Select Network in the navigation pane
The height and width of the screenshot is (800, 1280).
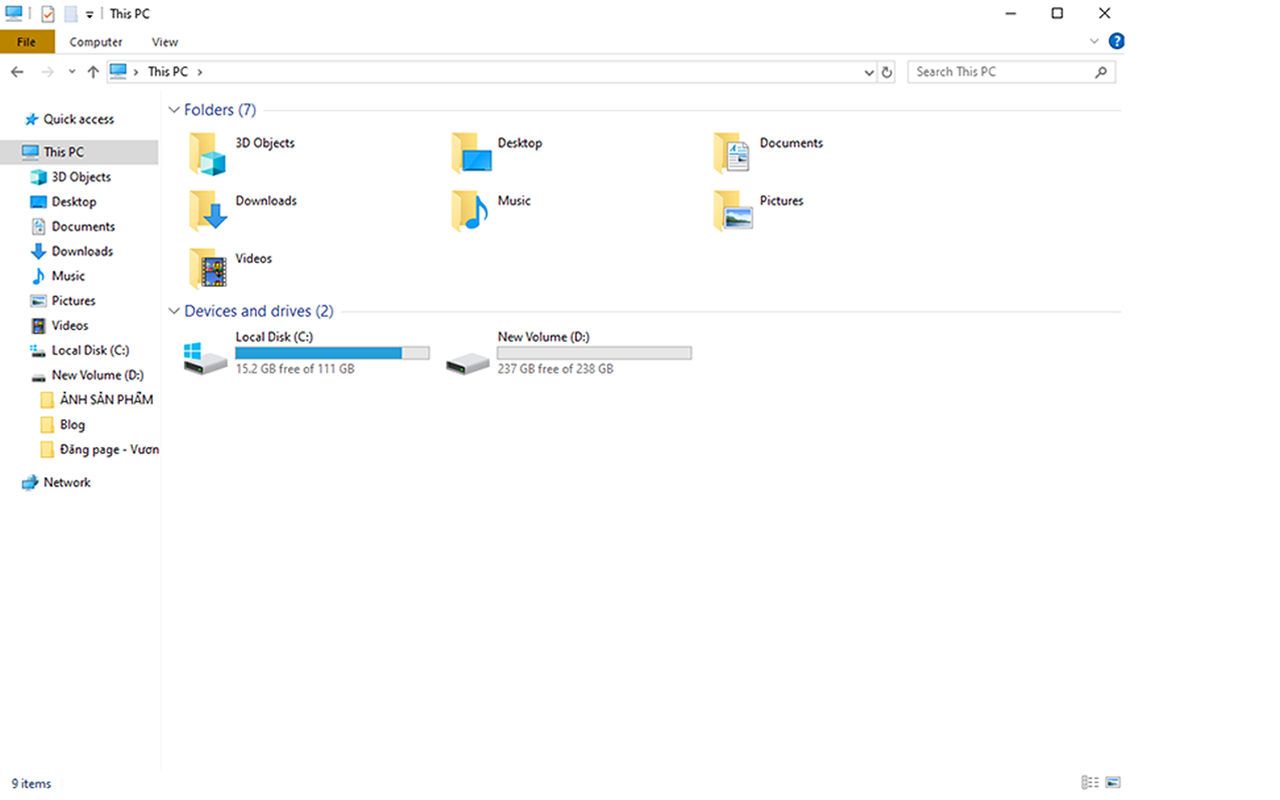67,482
